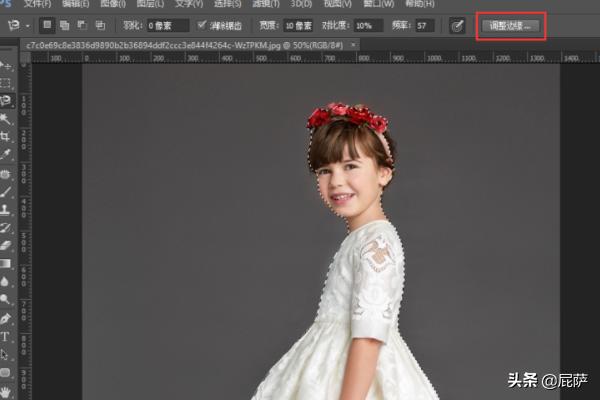The width and height of the screenshot is (600, 400).
Task: Select the Brush tool
Action: pyautogui.click(x=7, y=191)
